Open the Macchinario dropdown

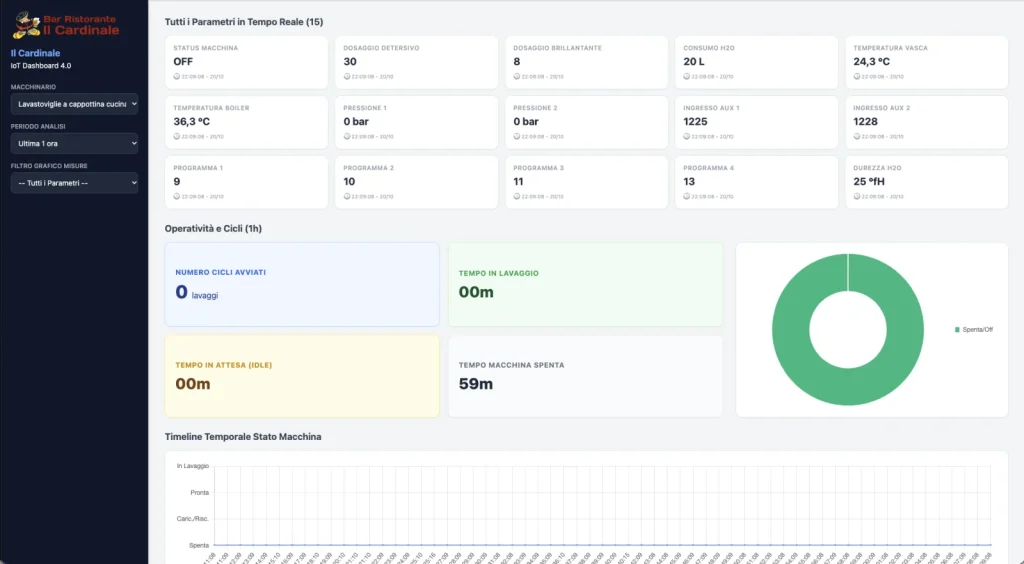[x=74, y=104]
